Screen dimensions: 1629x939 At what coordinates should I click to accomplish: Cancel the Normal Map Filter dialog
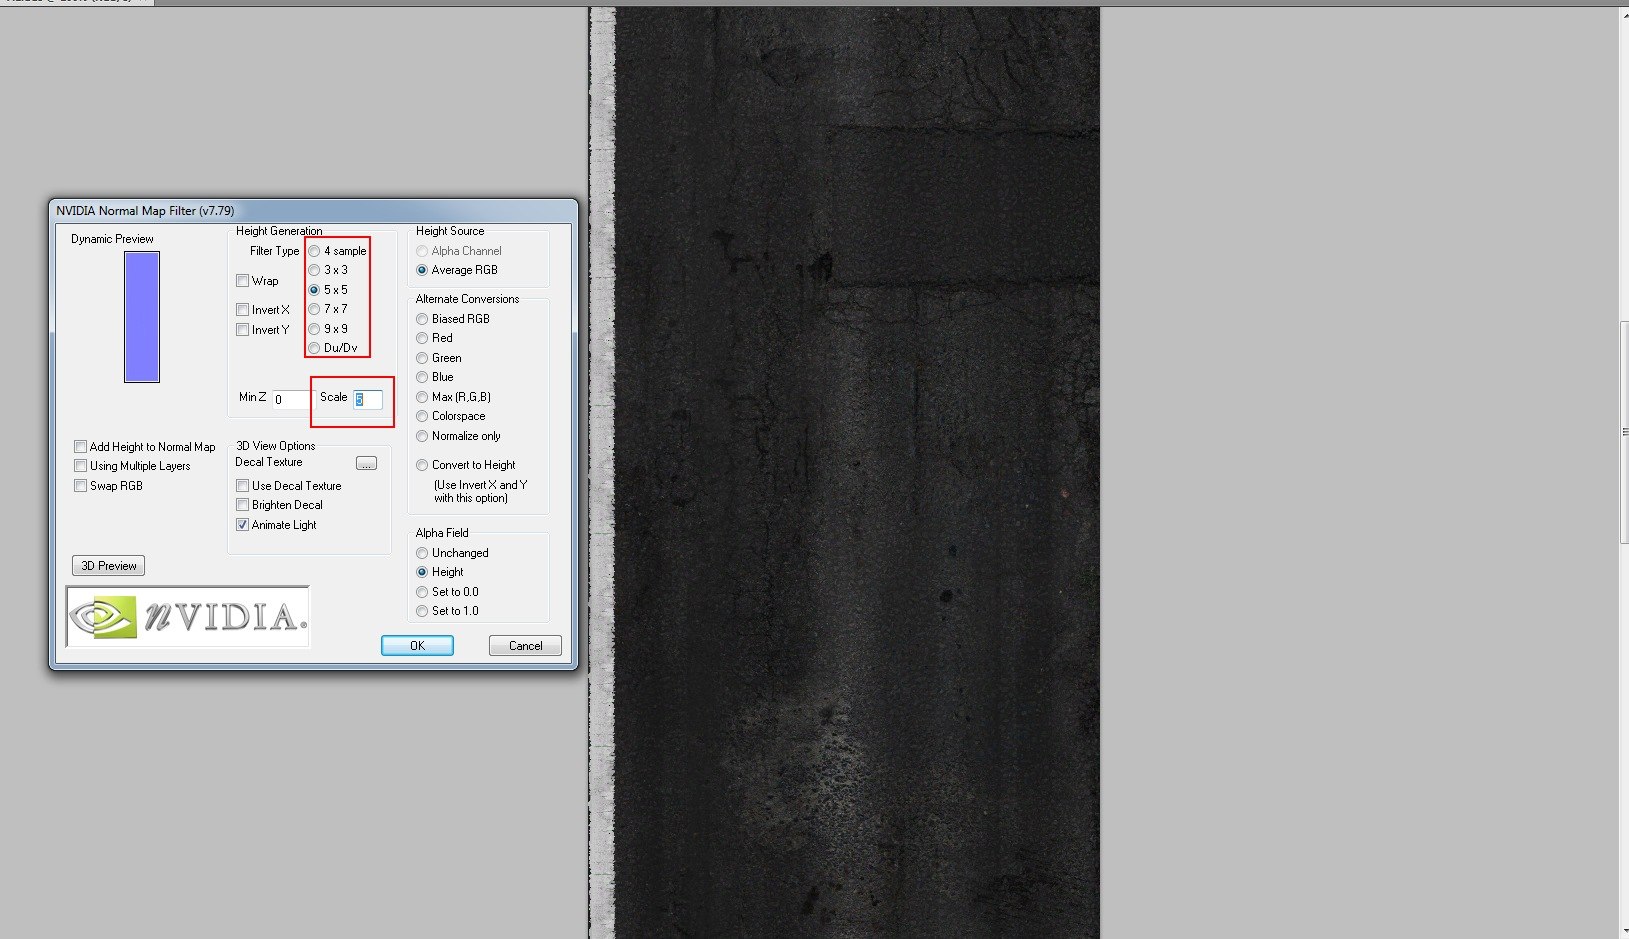(x=525, y=646)
